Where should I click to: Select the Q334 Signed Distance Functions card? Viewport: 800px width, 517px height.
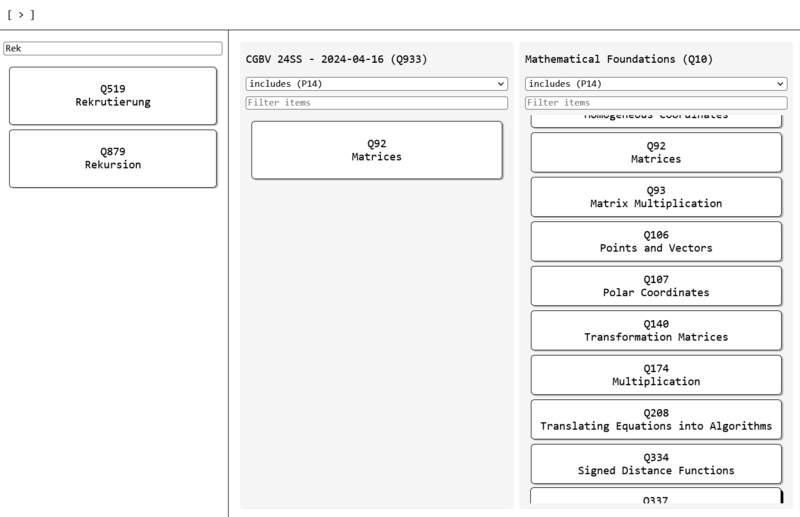pyautogui.click(x=656, y=464)
